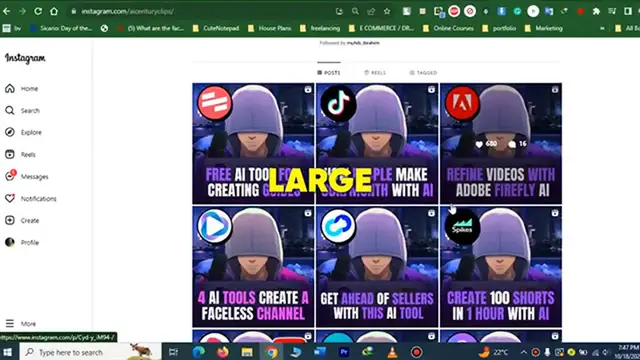Open the Online Courses bookmark folder
Screen dimensions: 640x360
point(449,28)
